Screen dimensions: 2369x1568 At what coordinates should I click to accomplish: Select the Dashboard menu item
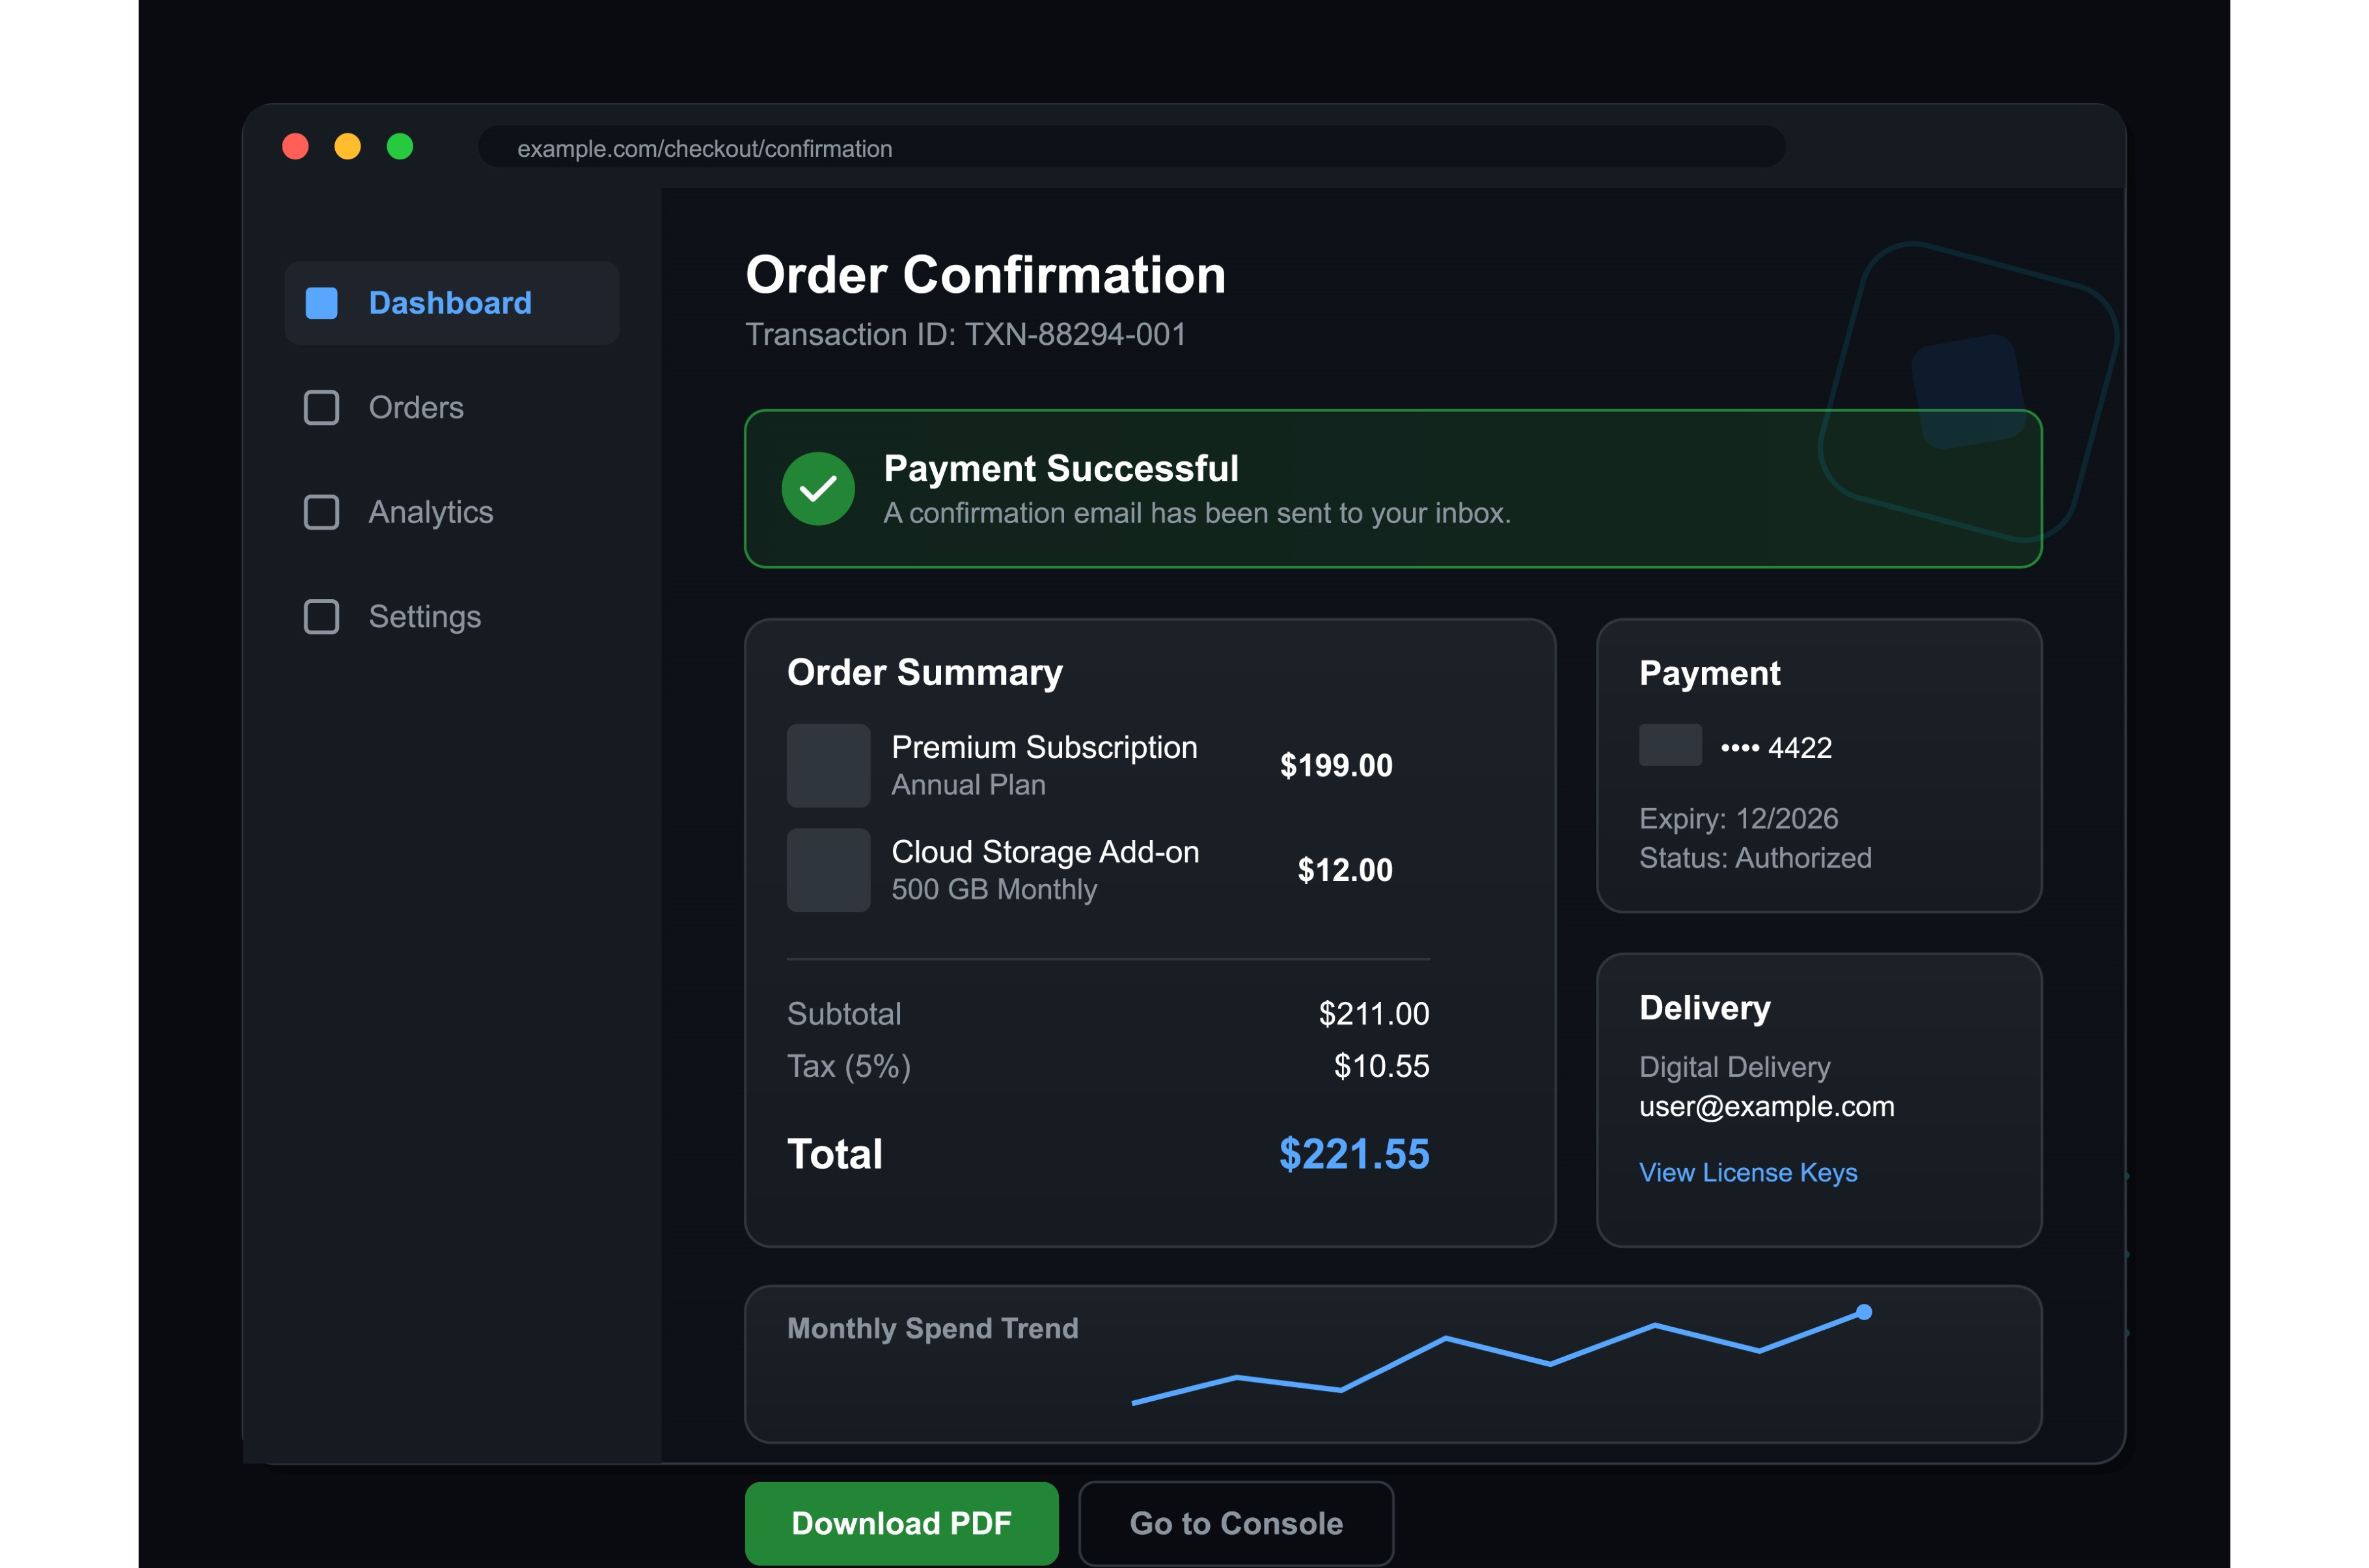click(x=450, y=303)
